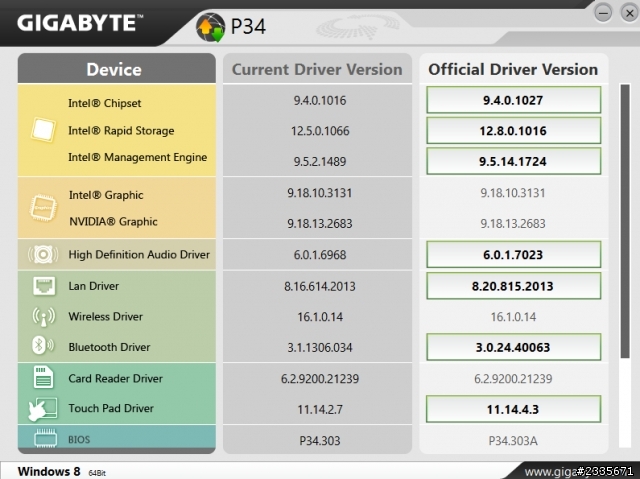Click the graphics chip icon
Image resolution: width=640 pixels, height=479 pixels.
click(43, 208)
